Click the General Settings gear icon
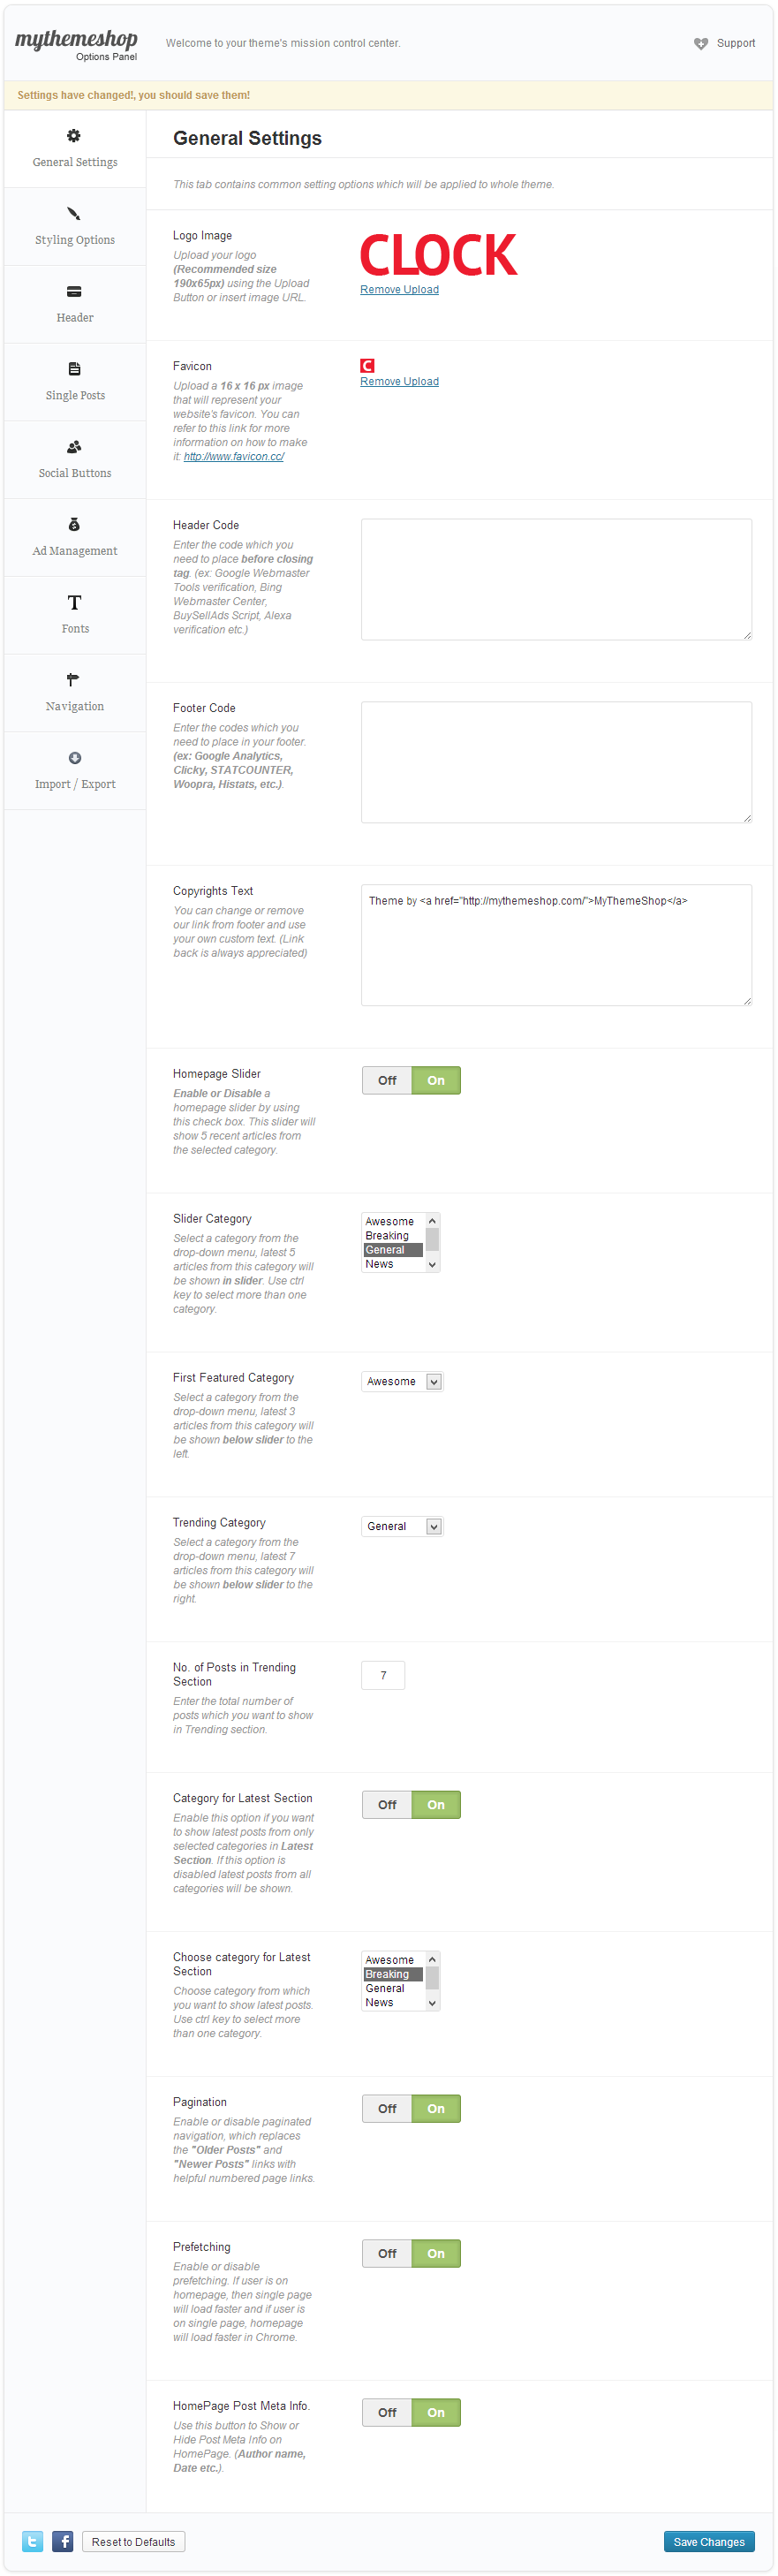The width and height of the screenshot is (778, 2576). point(74,136)
